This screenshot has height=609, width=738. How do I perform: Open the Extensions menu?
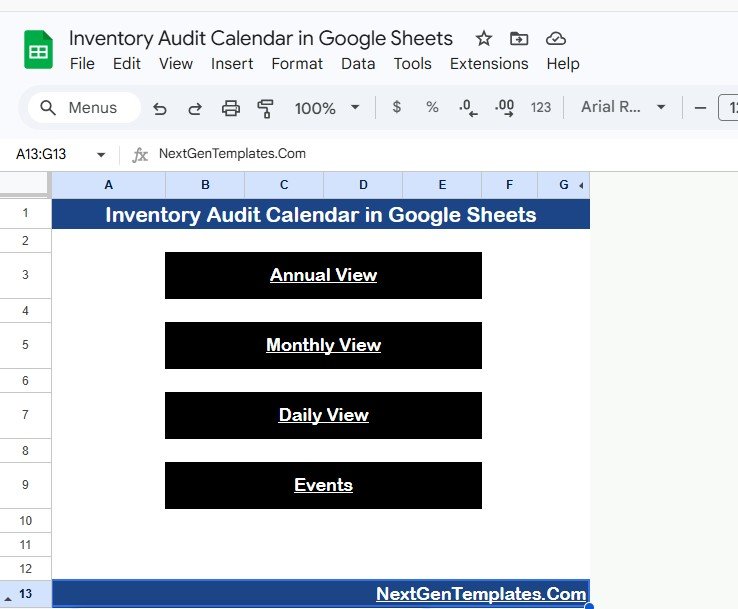coord(489,64)
